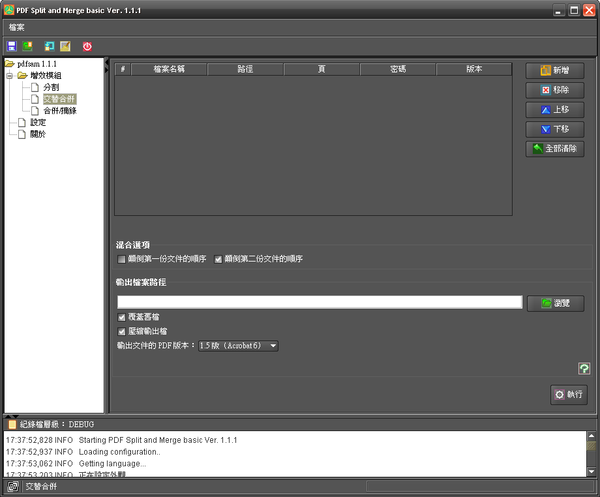This screenshot has height=497, width=600.
Task: Click the log panel scroll down arrow
Action: tap(591, 472)
